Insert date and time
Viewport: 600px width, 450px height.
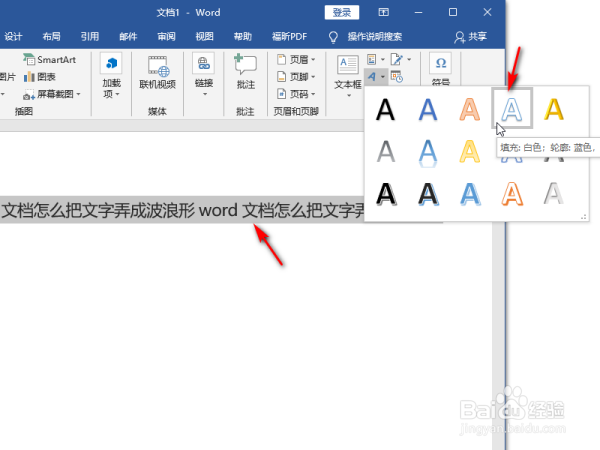(396, 77)
